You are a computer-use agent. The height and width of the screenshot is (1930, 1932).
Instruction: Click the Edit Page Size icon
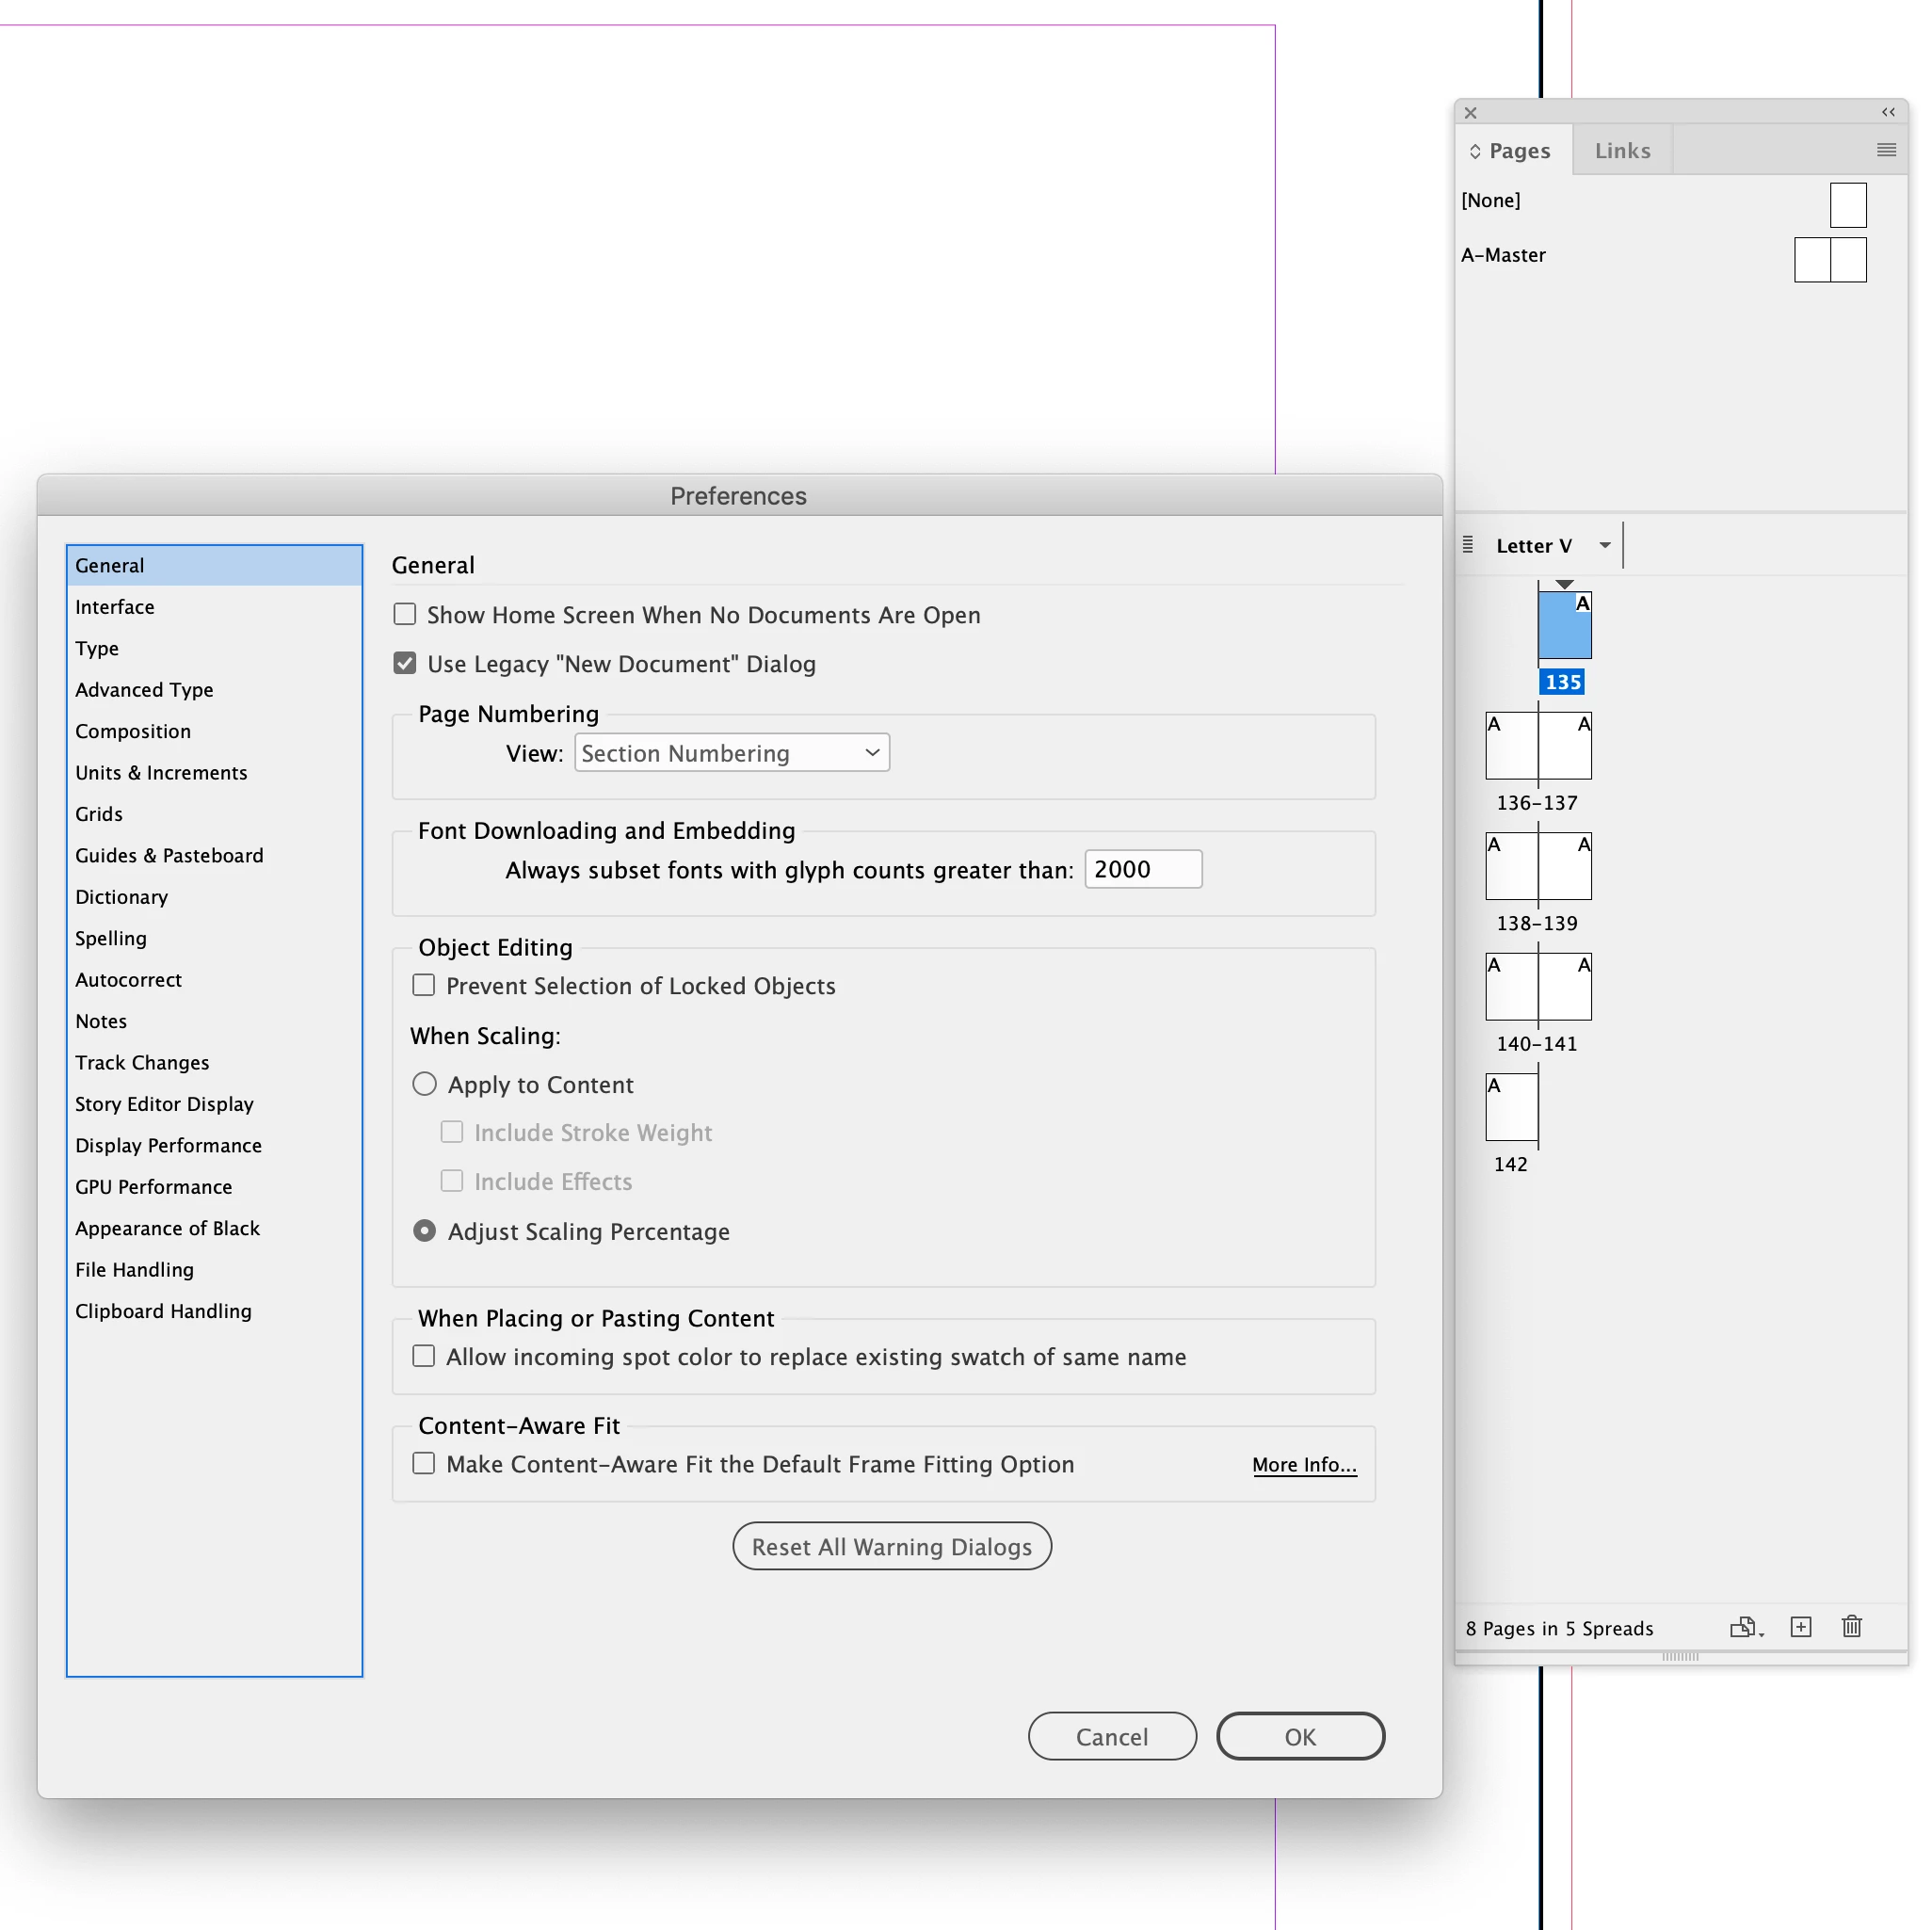point(1744,1627)
